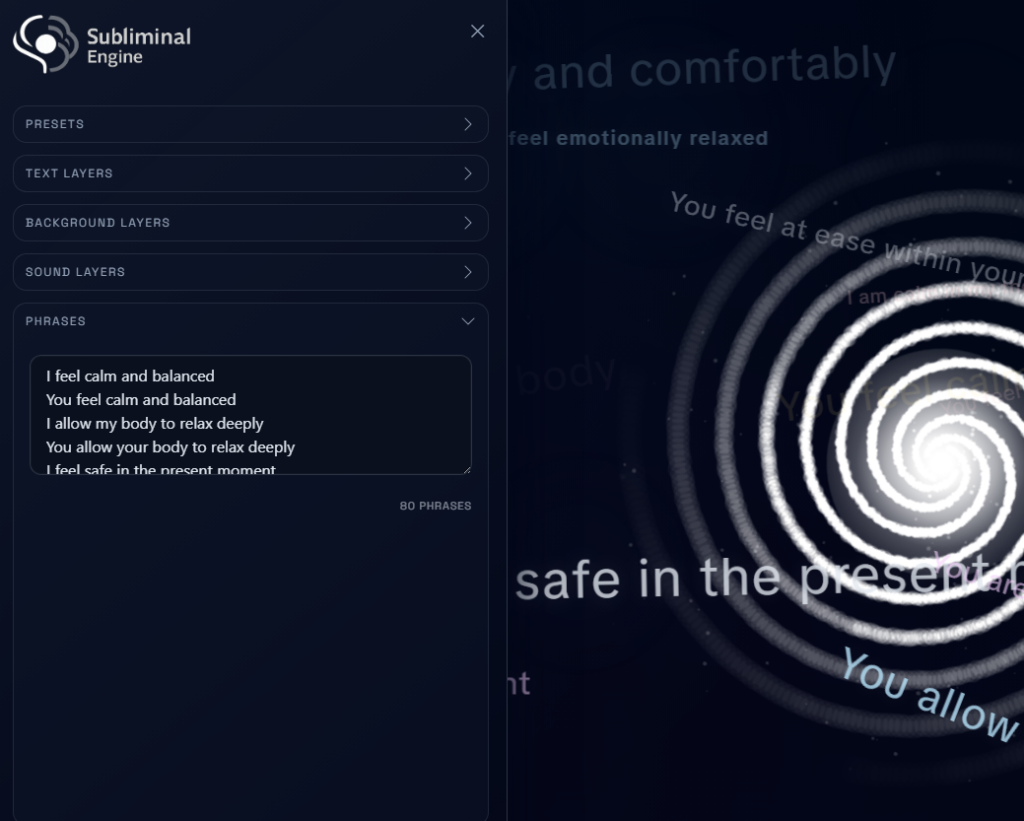
Task: Expand Sound Layers chevron arrow
Action: pos(467,272)
